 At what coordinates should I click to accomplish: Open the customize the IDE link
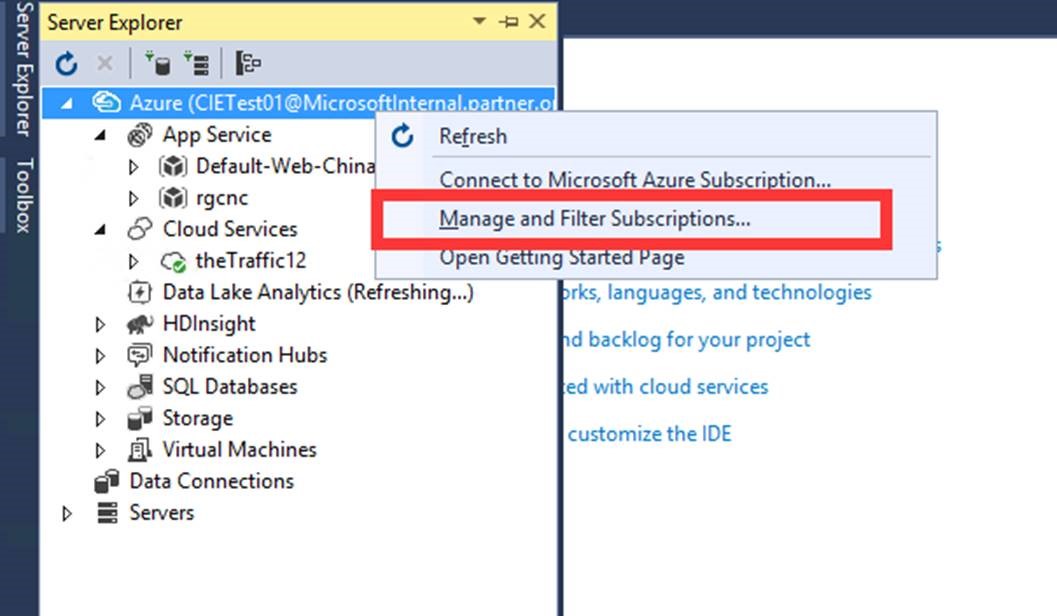(x=649, y=434)
